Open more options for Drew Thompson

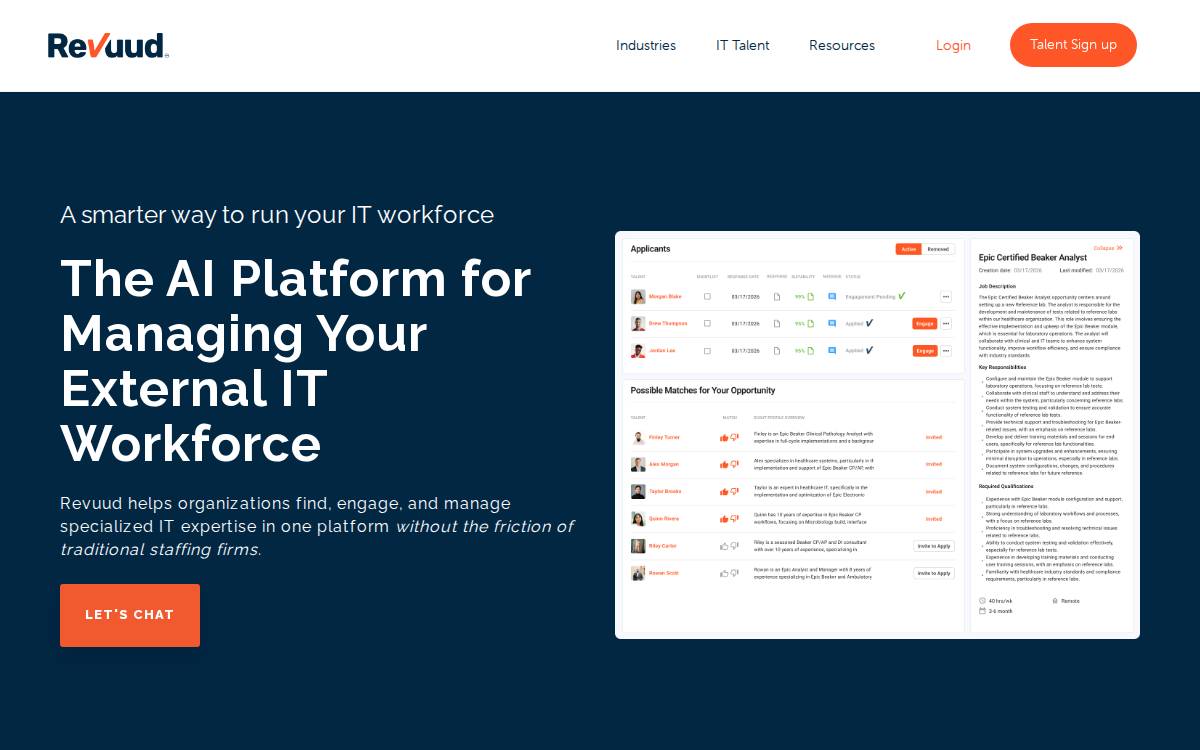tap(946, 323)
